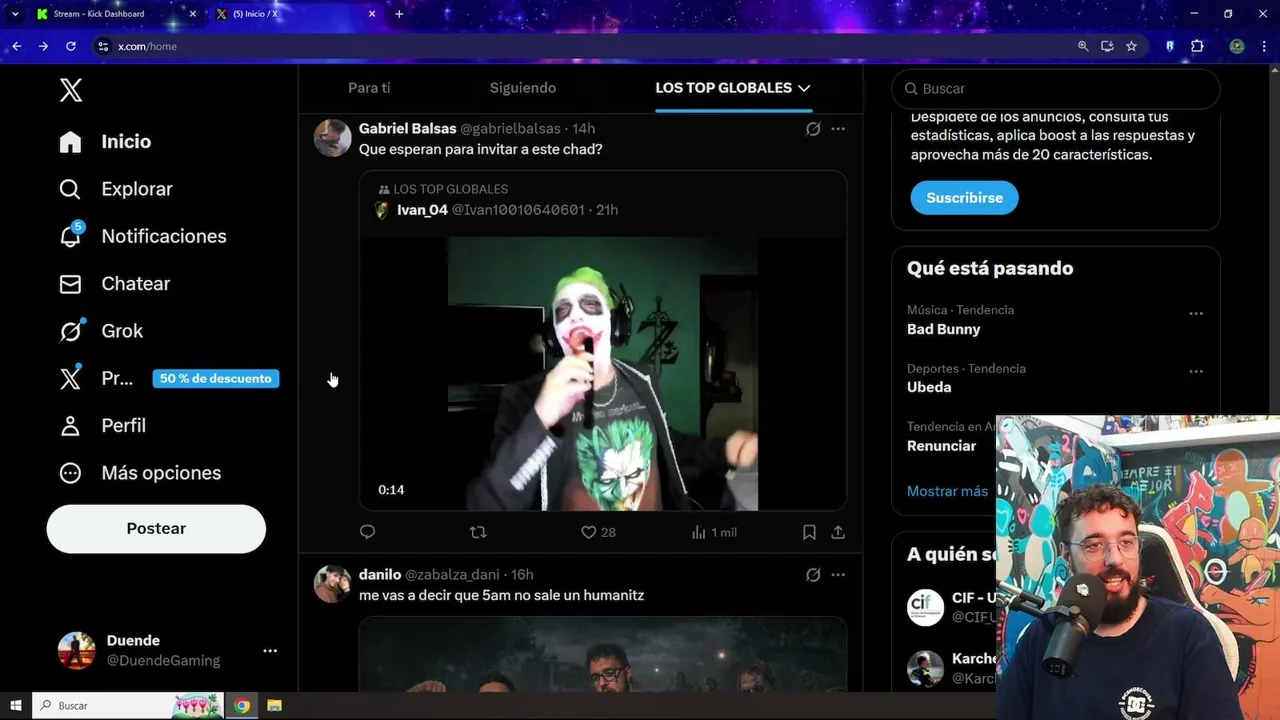Reload the current page

click(71, 46)
